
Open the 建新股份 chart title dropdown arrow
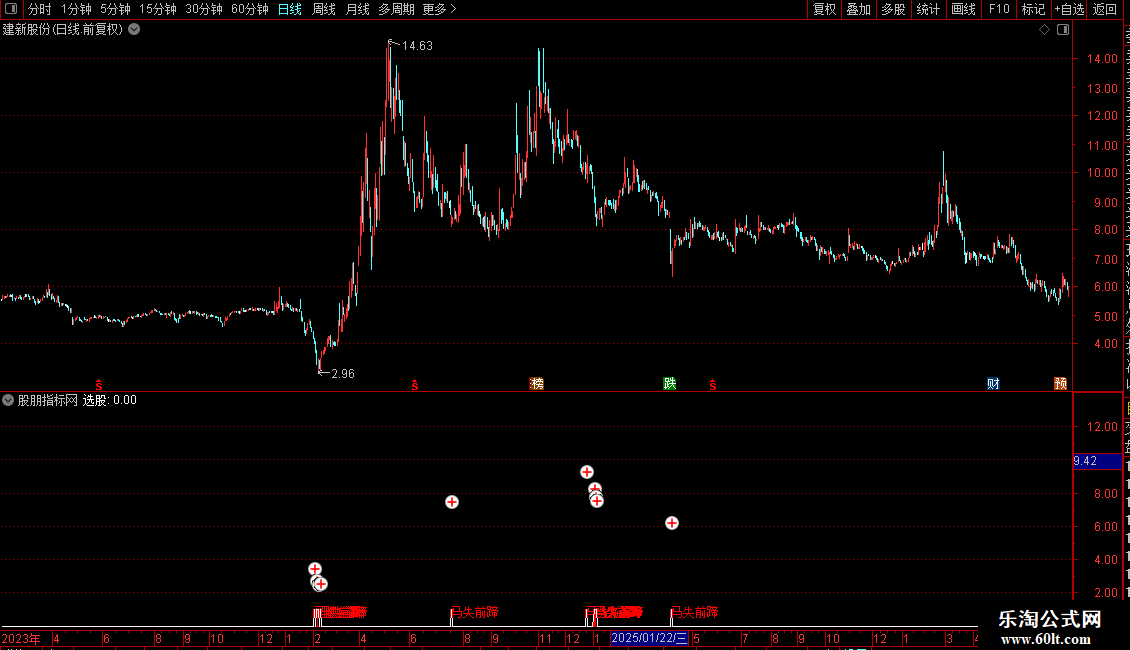134,30
